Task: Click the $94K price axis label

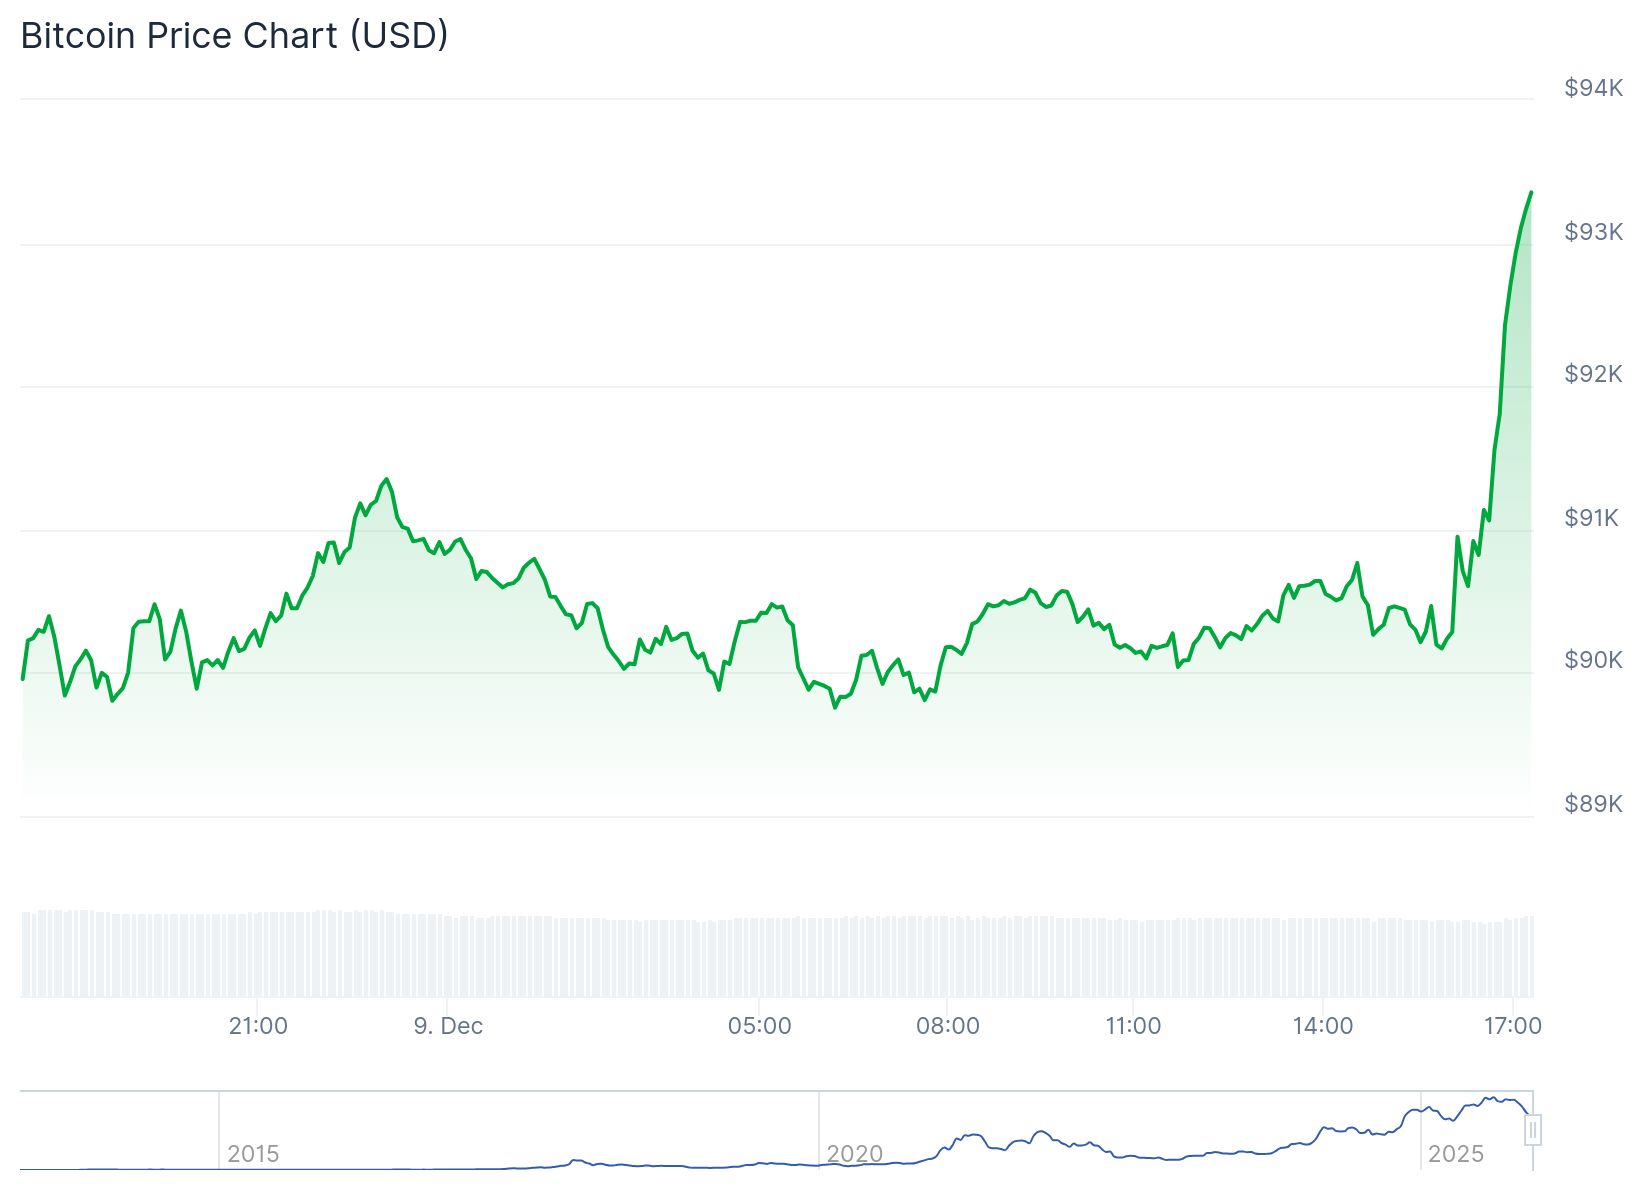Action: coord(1593,89)
